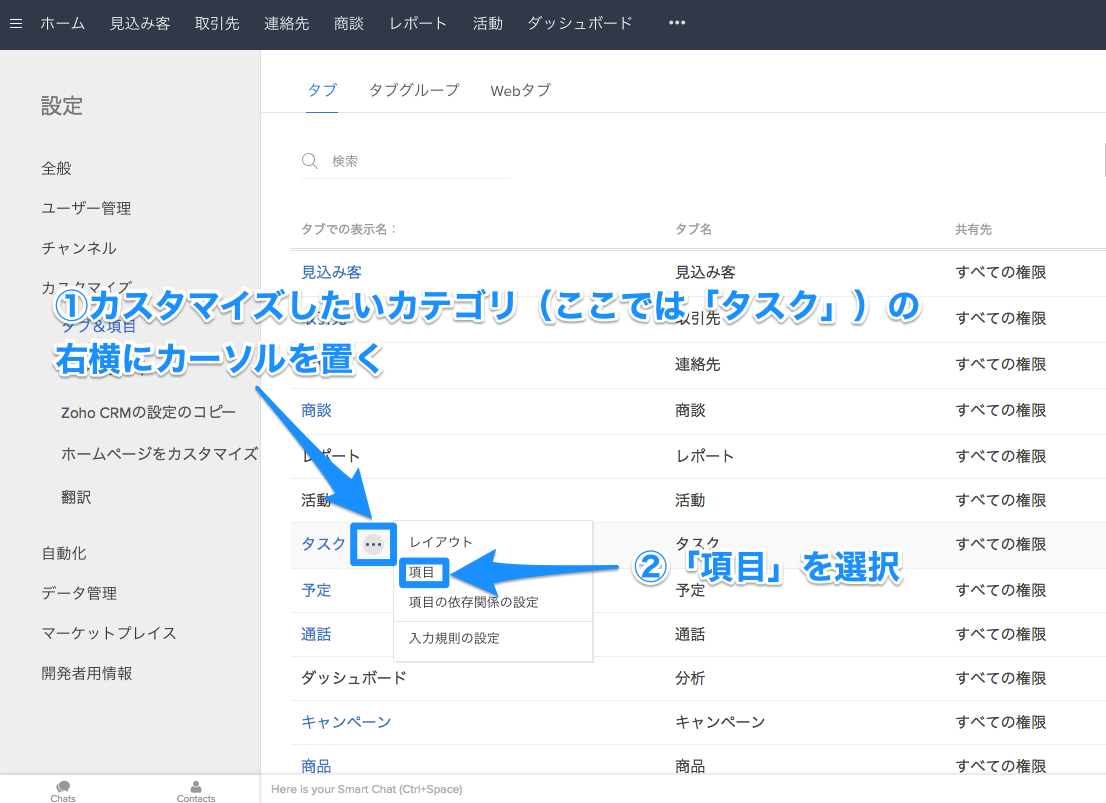Screen dimensions: 1106x803
Task: Open the Contacts icon in bottom bar
Action: 195,791
